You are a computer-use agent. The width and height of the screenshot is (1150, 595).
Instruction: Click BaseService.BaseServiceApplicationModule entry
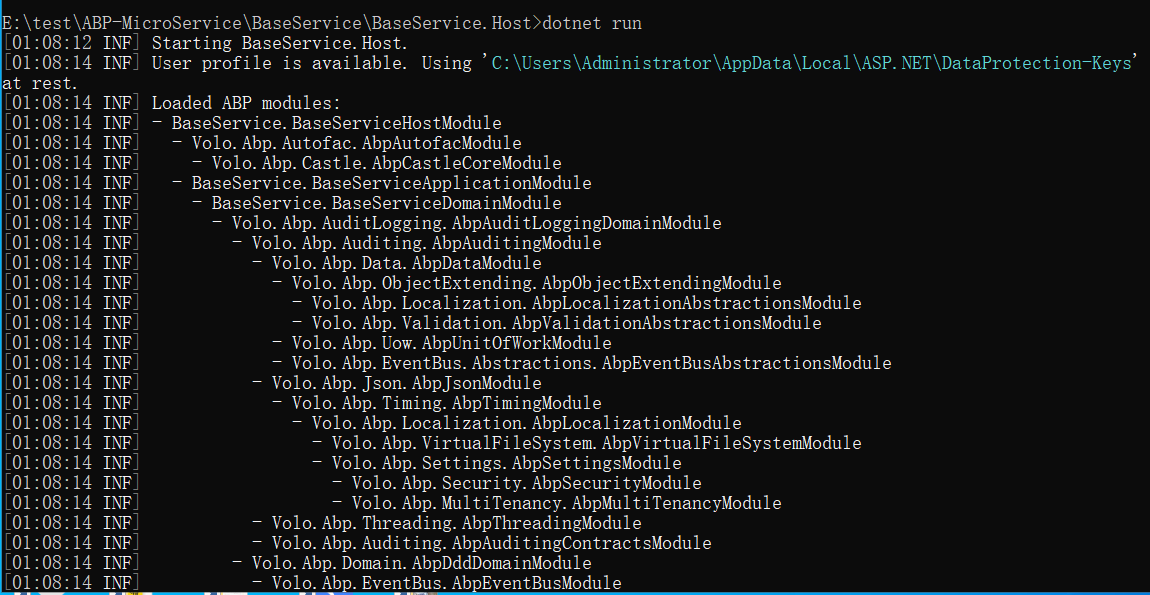[392, 183]
